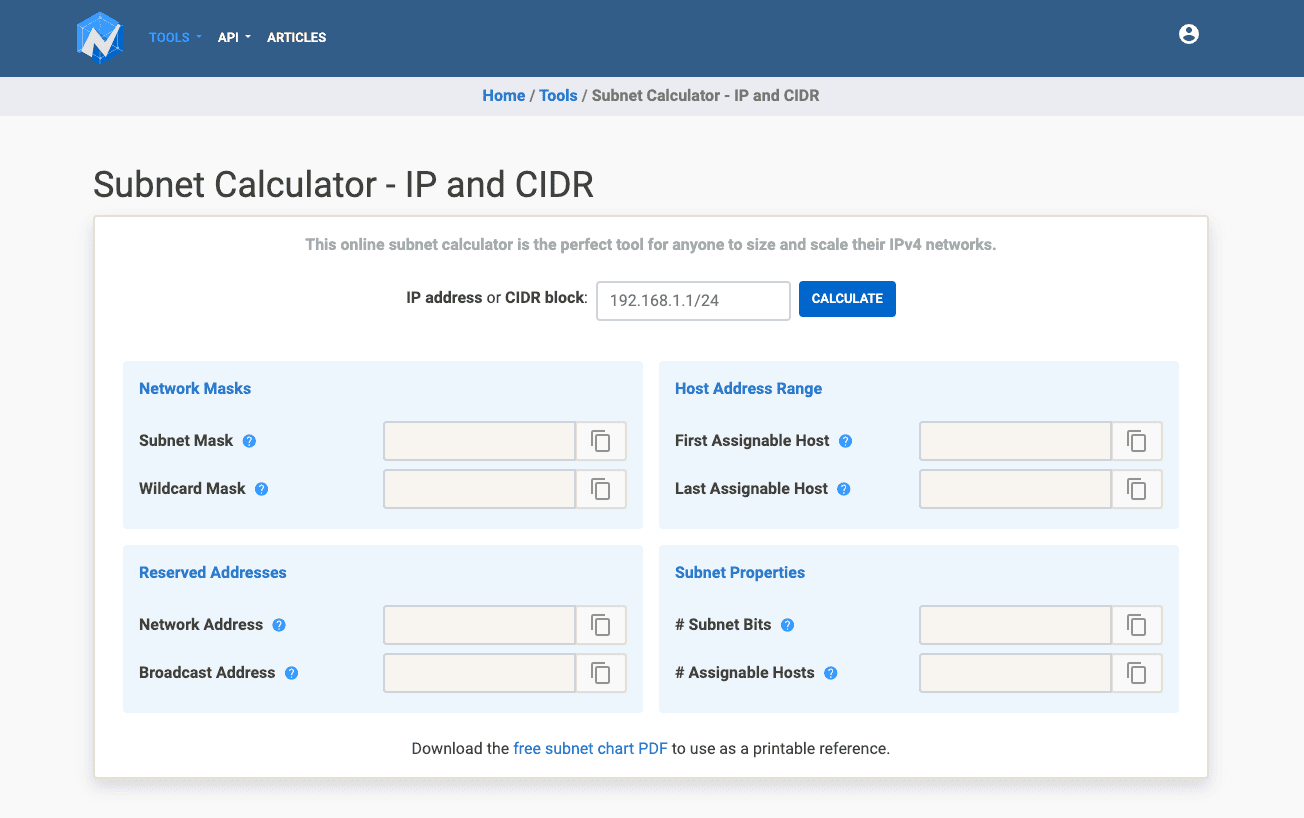1304x818 pixels.
Task: Open the free subnet chart PDF link
Action: [x=590, y=748]
